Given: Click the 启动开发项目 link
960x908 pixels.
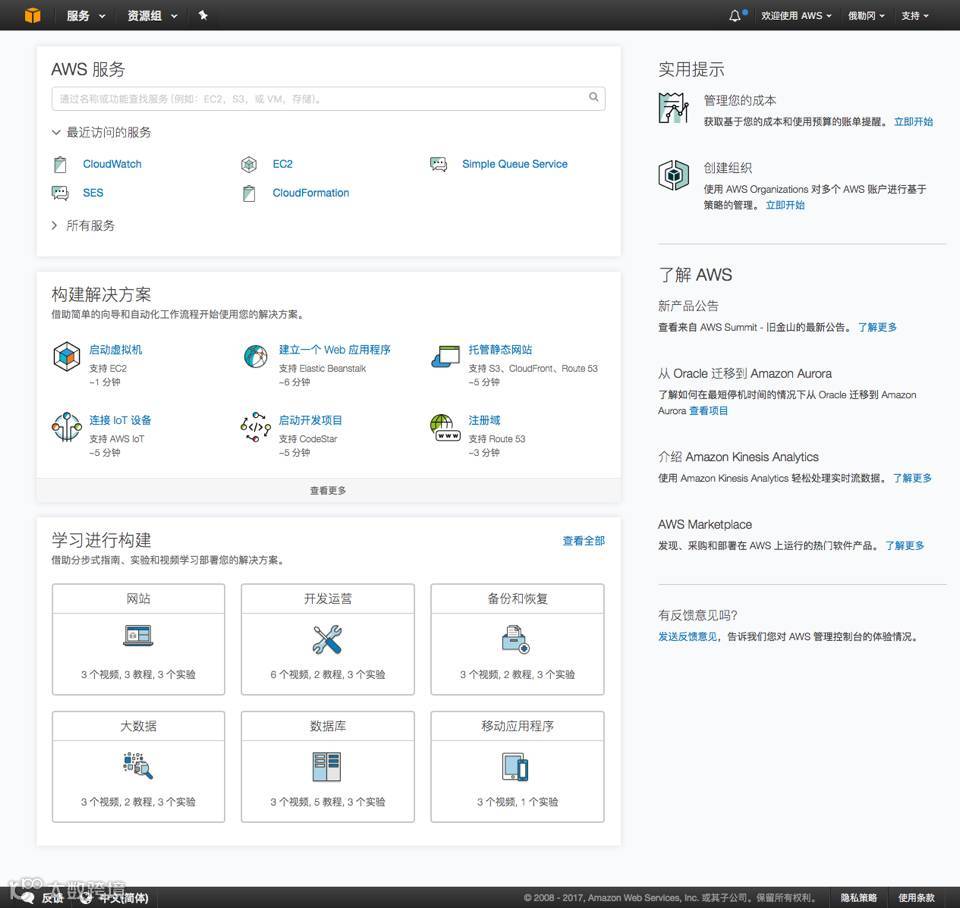Looking at the screenshot, I should (310, 420).
